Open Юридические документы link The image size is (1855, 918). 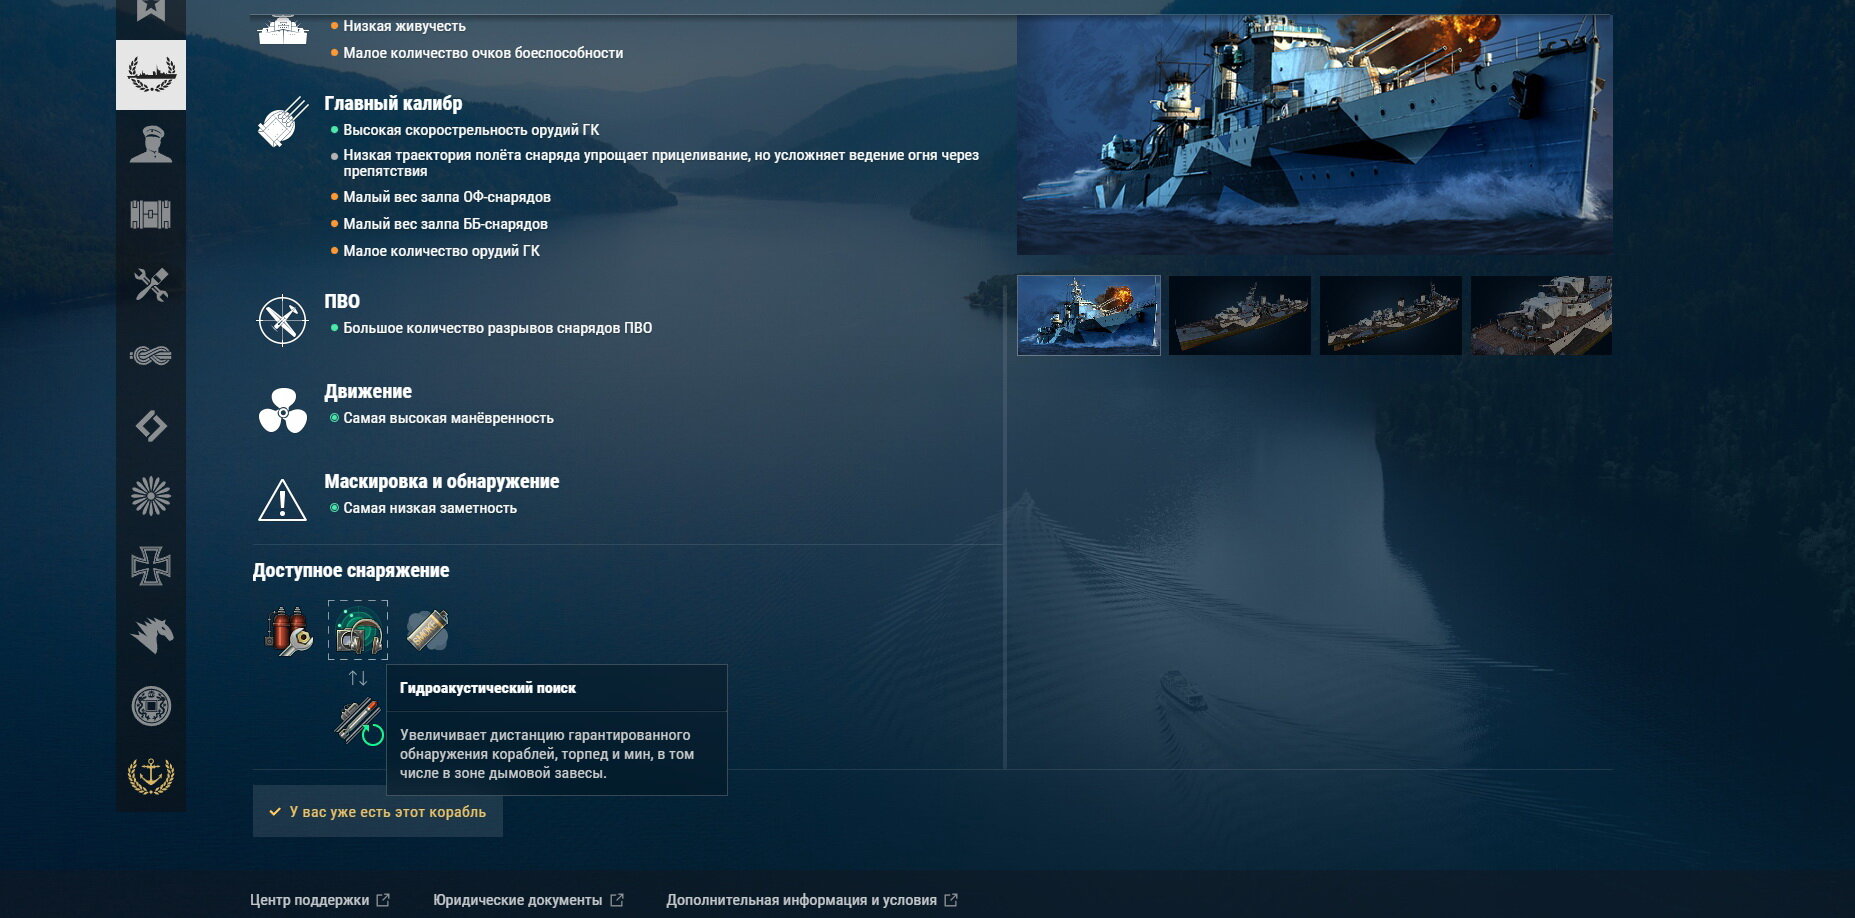(x=528, y=900)
